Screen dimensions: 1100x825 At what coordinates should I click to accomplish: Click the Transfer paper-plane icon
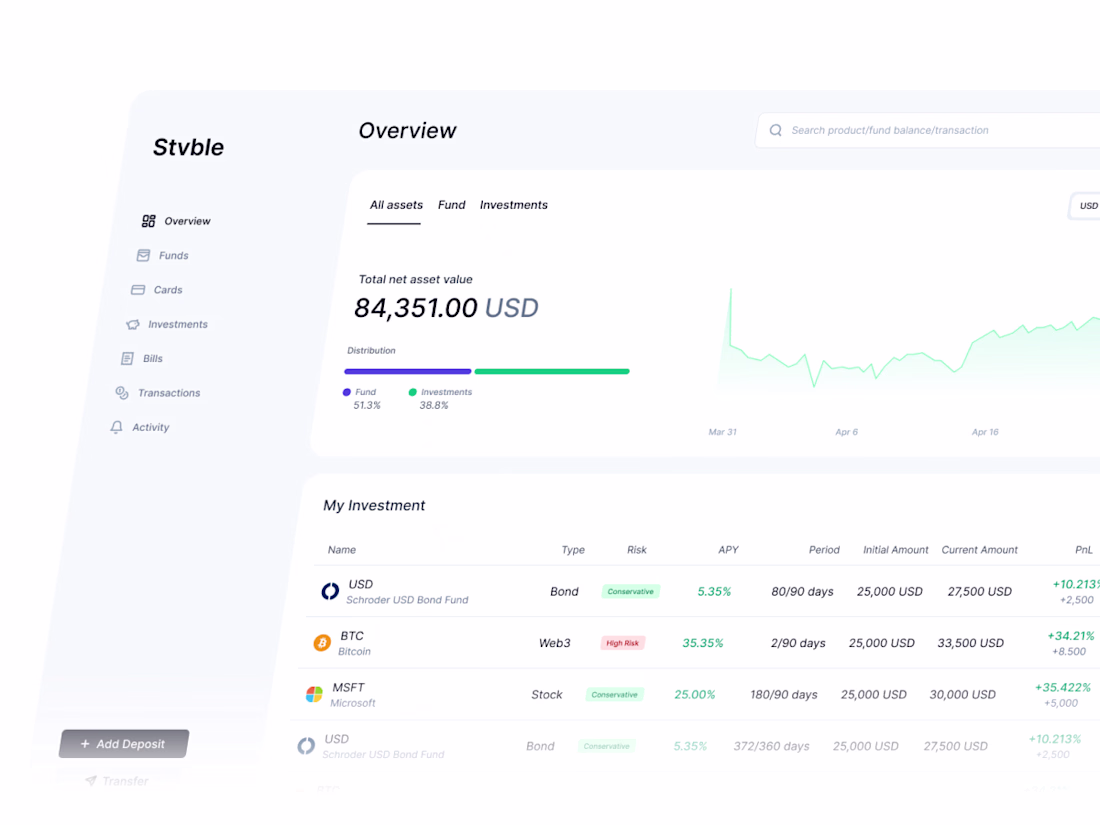click(90, 781)
